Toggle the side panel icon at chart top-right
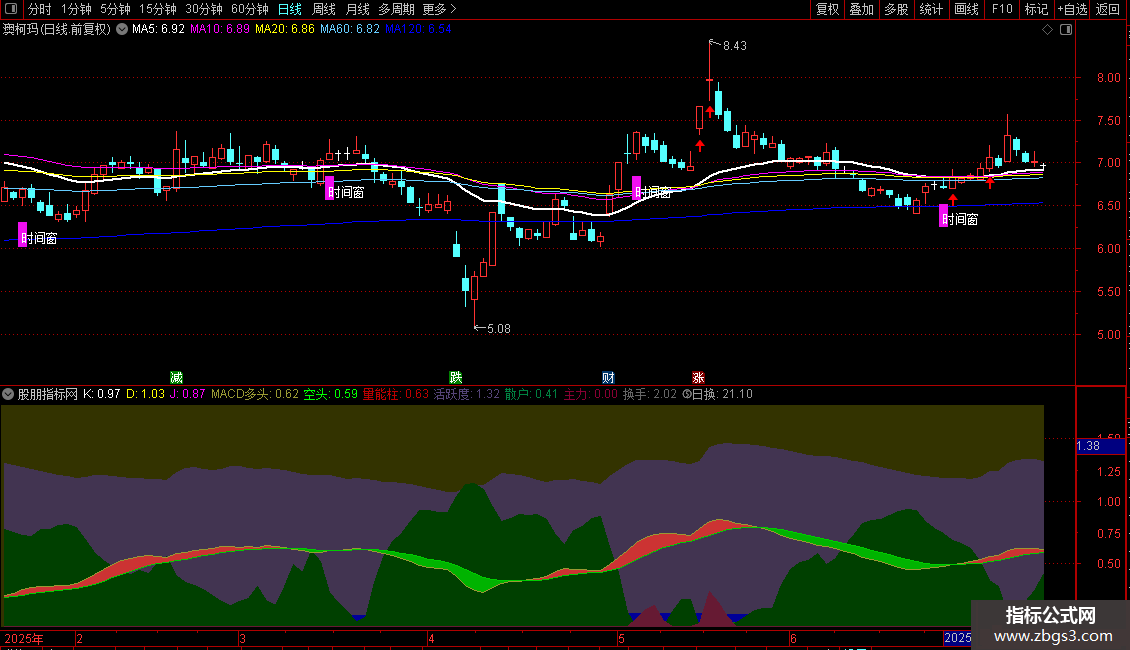The height and width of the screenshot is (650, 1130). tap(1066, 30)
